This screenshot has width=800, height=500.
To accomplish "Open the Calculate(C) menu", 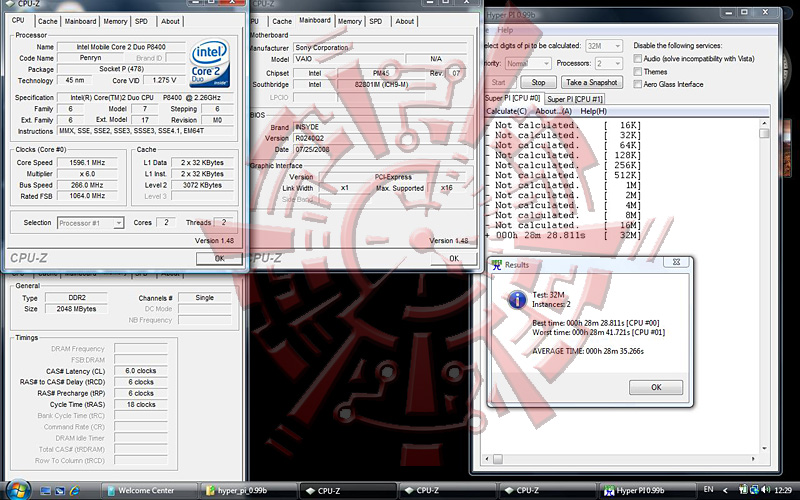I will click(x=506, y=111).
